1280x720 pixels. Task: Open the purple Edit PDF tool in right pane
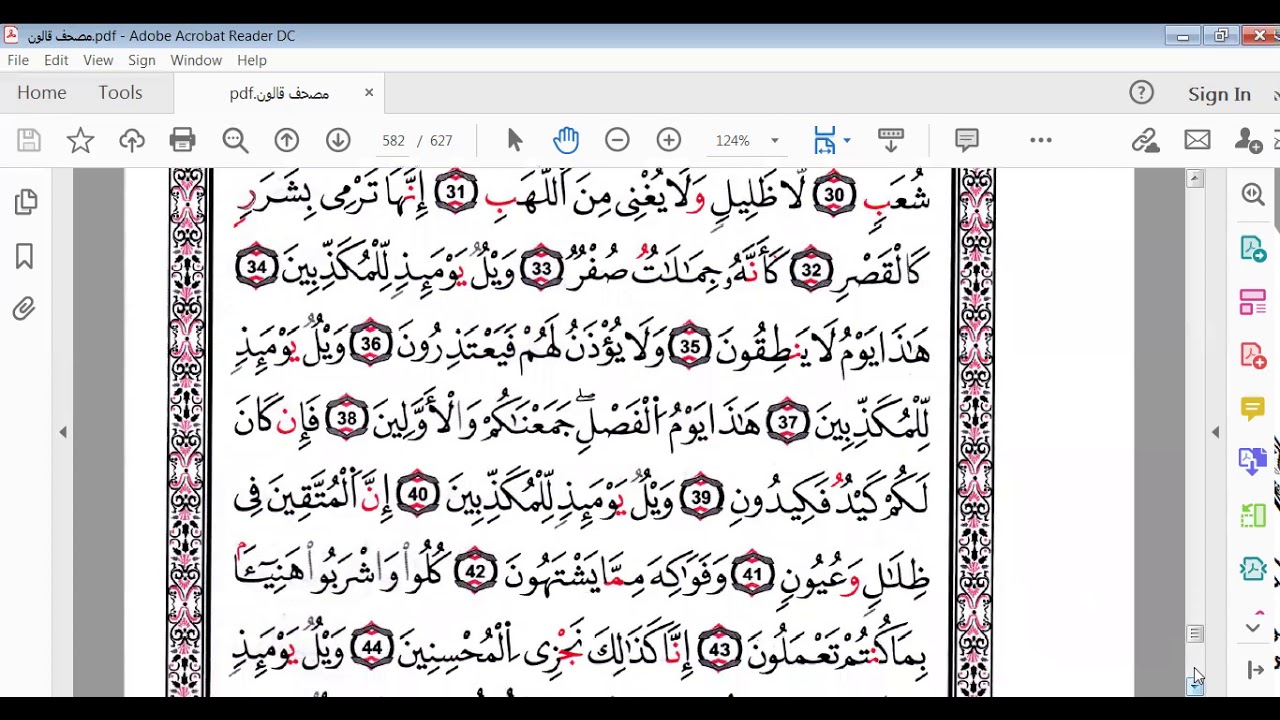[x=1253, y=461]
